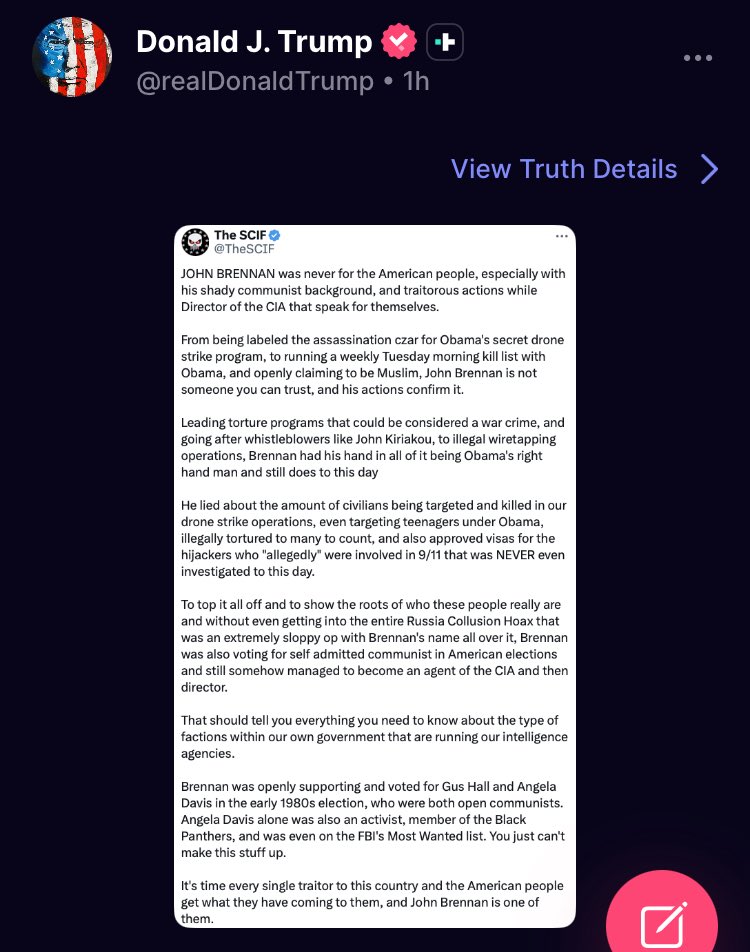Click the 1h post timestamp
Screen dimensions: 750x952
coord(415,81)
